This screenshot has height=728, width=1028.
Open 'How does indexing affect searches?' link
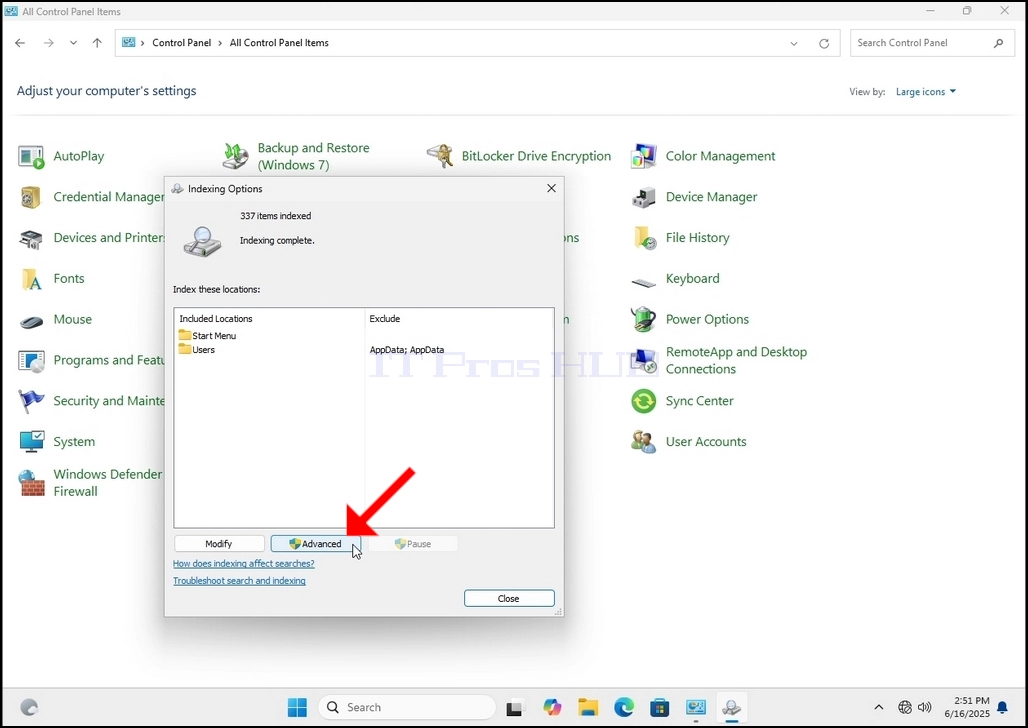243,564
